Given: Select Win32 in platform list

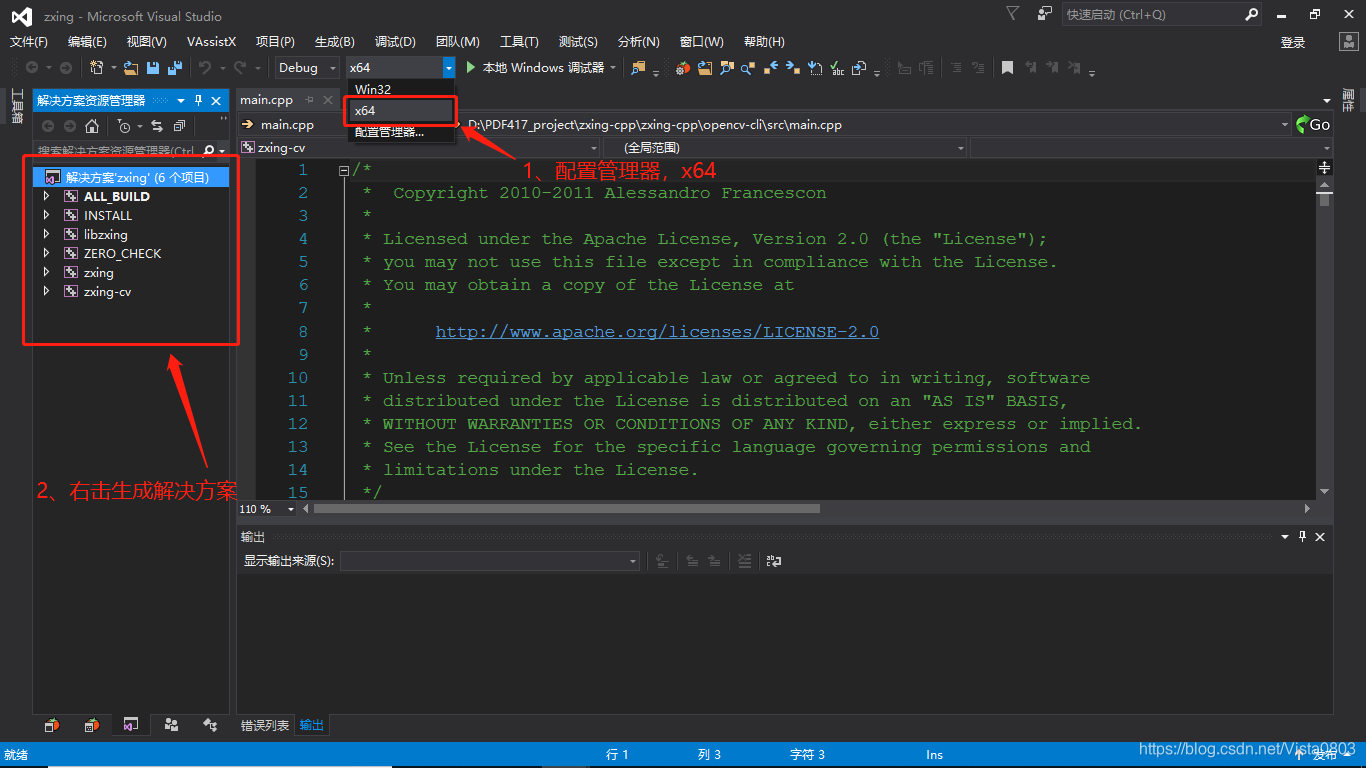Looking at the screenshot, I should pos(400,89).
